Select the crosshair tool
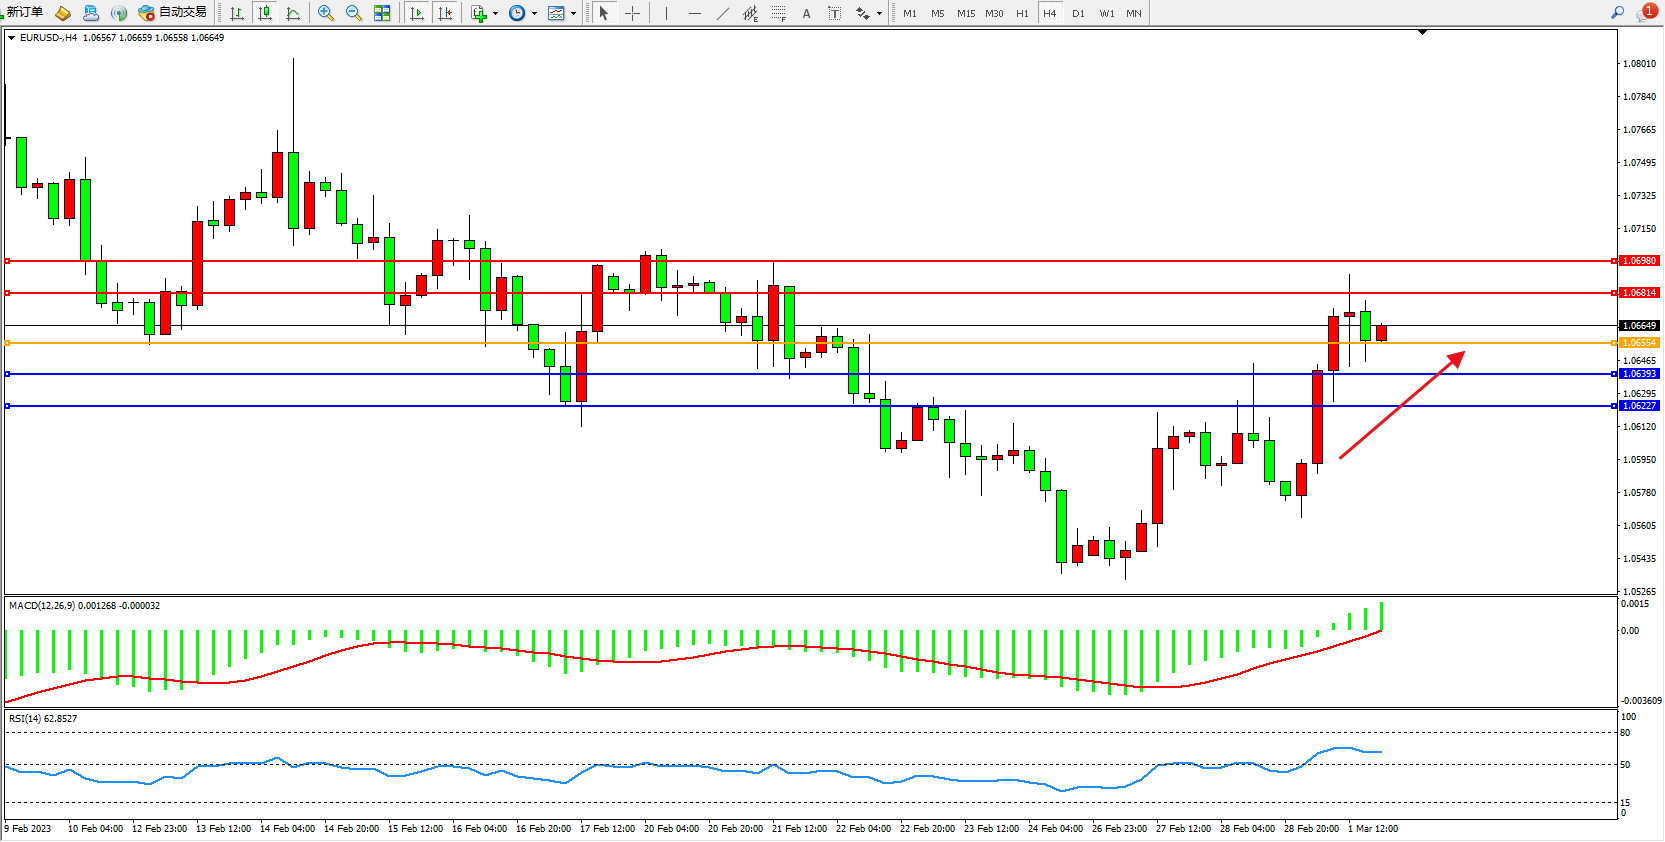This screenshot has height=842, width=1665. click(632, 13)
